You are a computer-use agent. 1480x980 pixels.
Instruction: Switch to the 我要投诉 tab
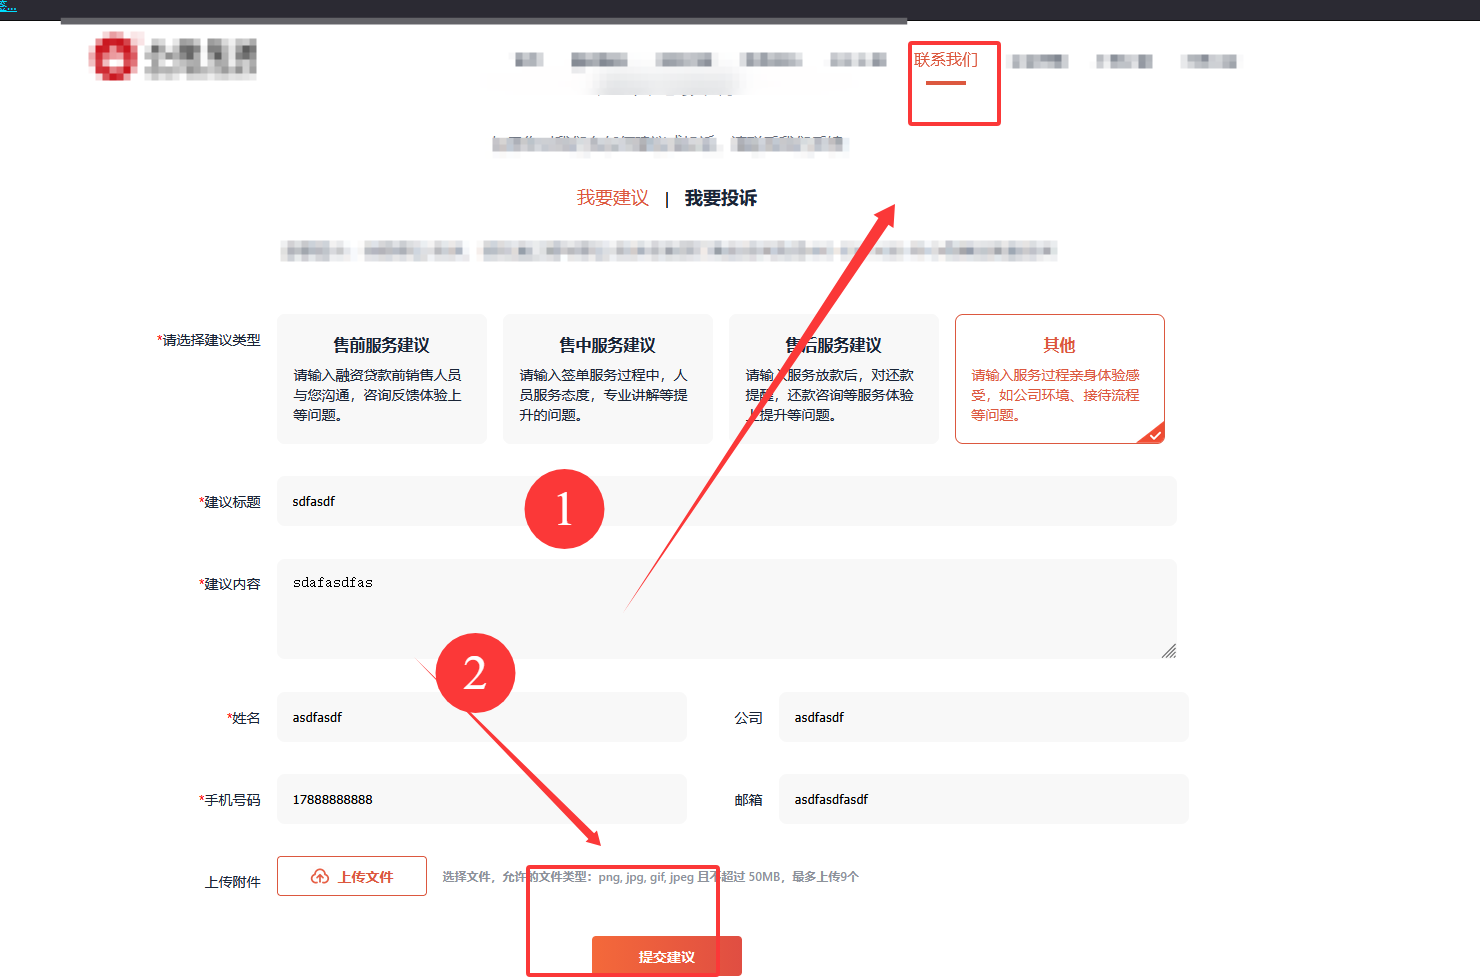tap(720, 198)
